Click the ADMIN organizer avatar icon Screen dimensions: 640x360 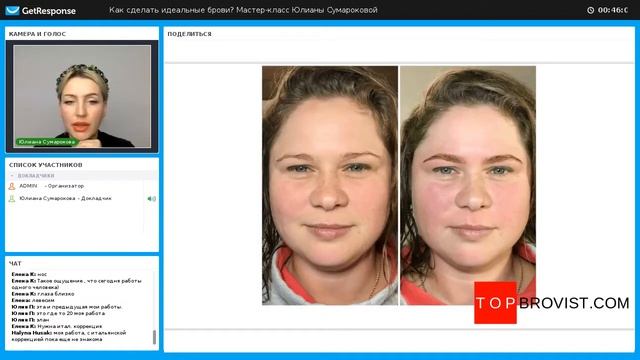tap(12, 186)
